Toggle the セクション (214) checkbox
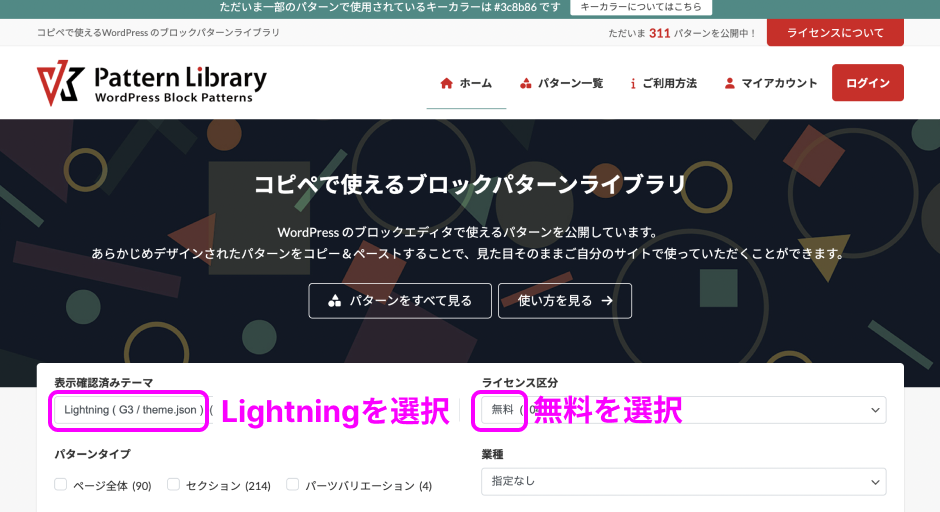This screenshot has width=940, height=512. click(173, 484)
